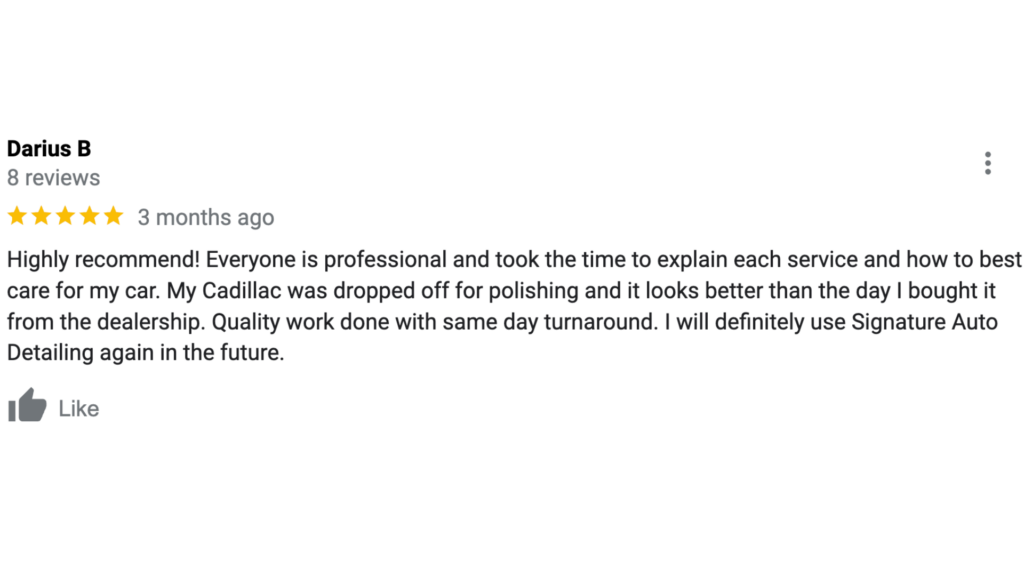Screen dimensions: 1024x576
Task: Click the words 'Highly recommend!' in review
Action: point(103,260)
